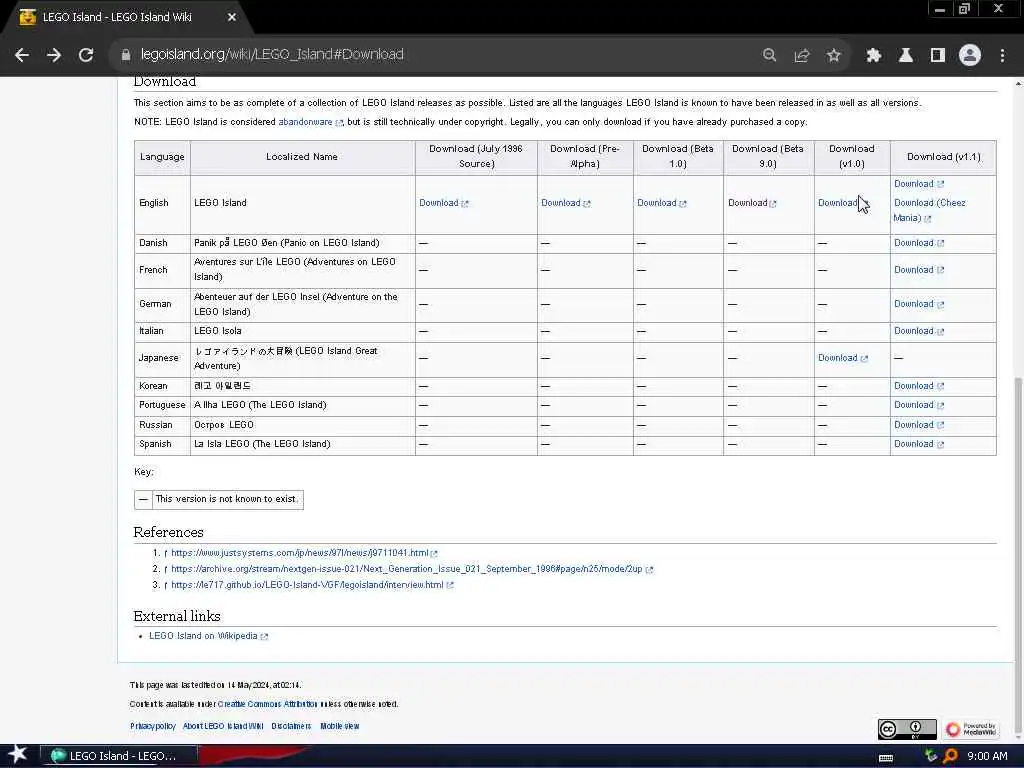Download the Portuguese v1.1 version

[x=919, y=405]
